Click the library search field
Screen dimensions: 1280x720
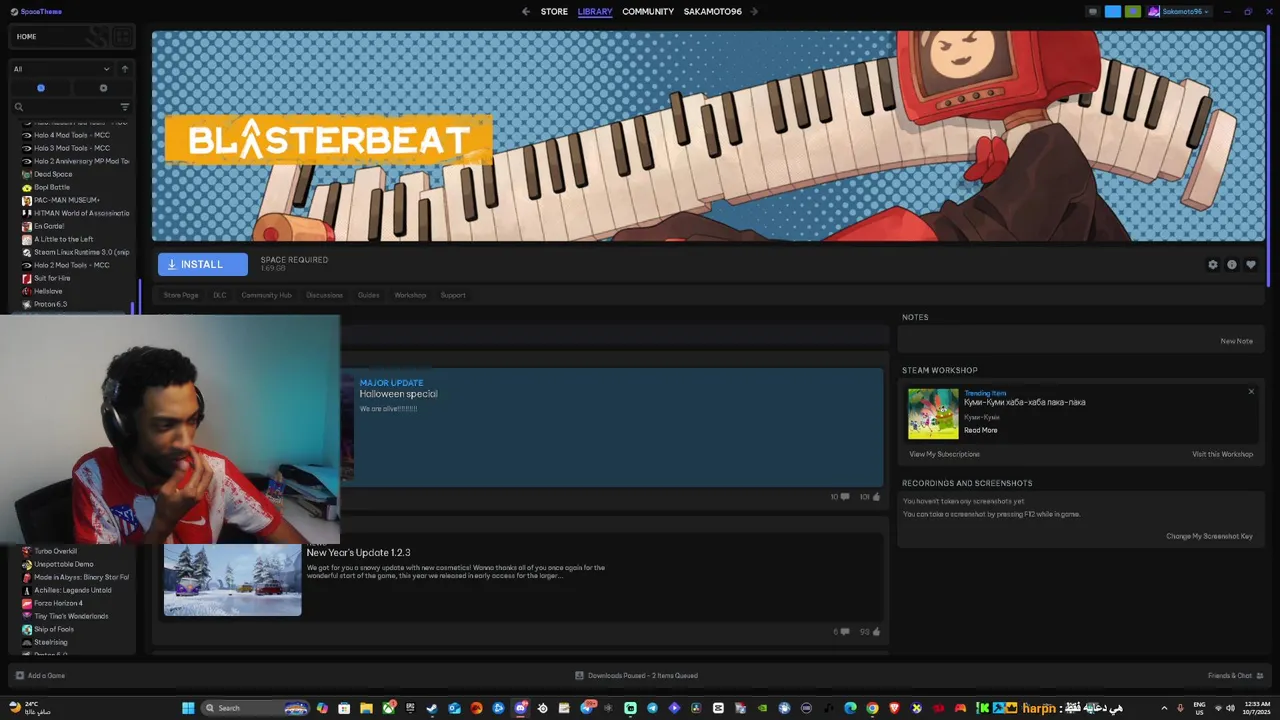point(65,107)
